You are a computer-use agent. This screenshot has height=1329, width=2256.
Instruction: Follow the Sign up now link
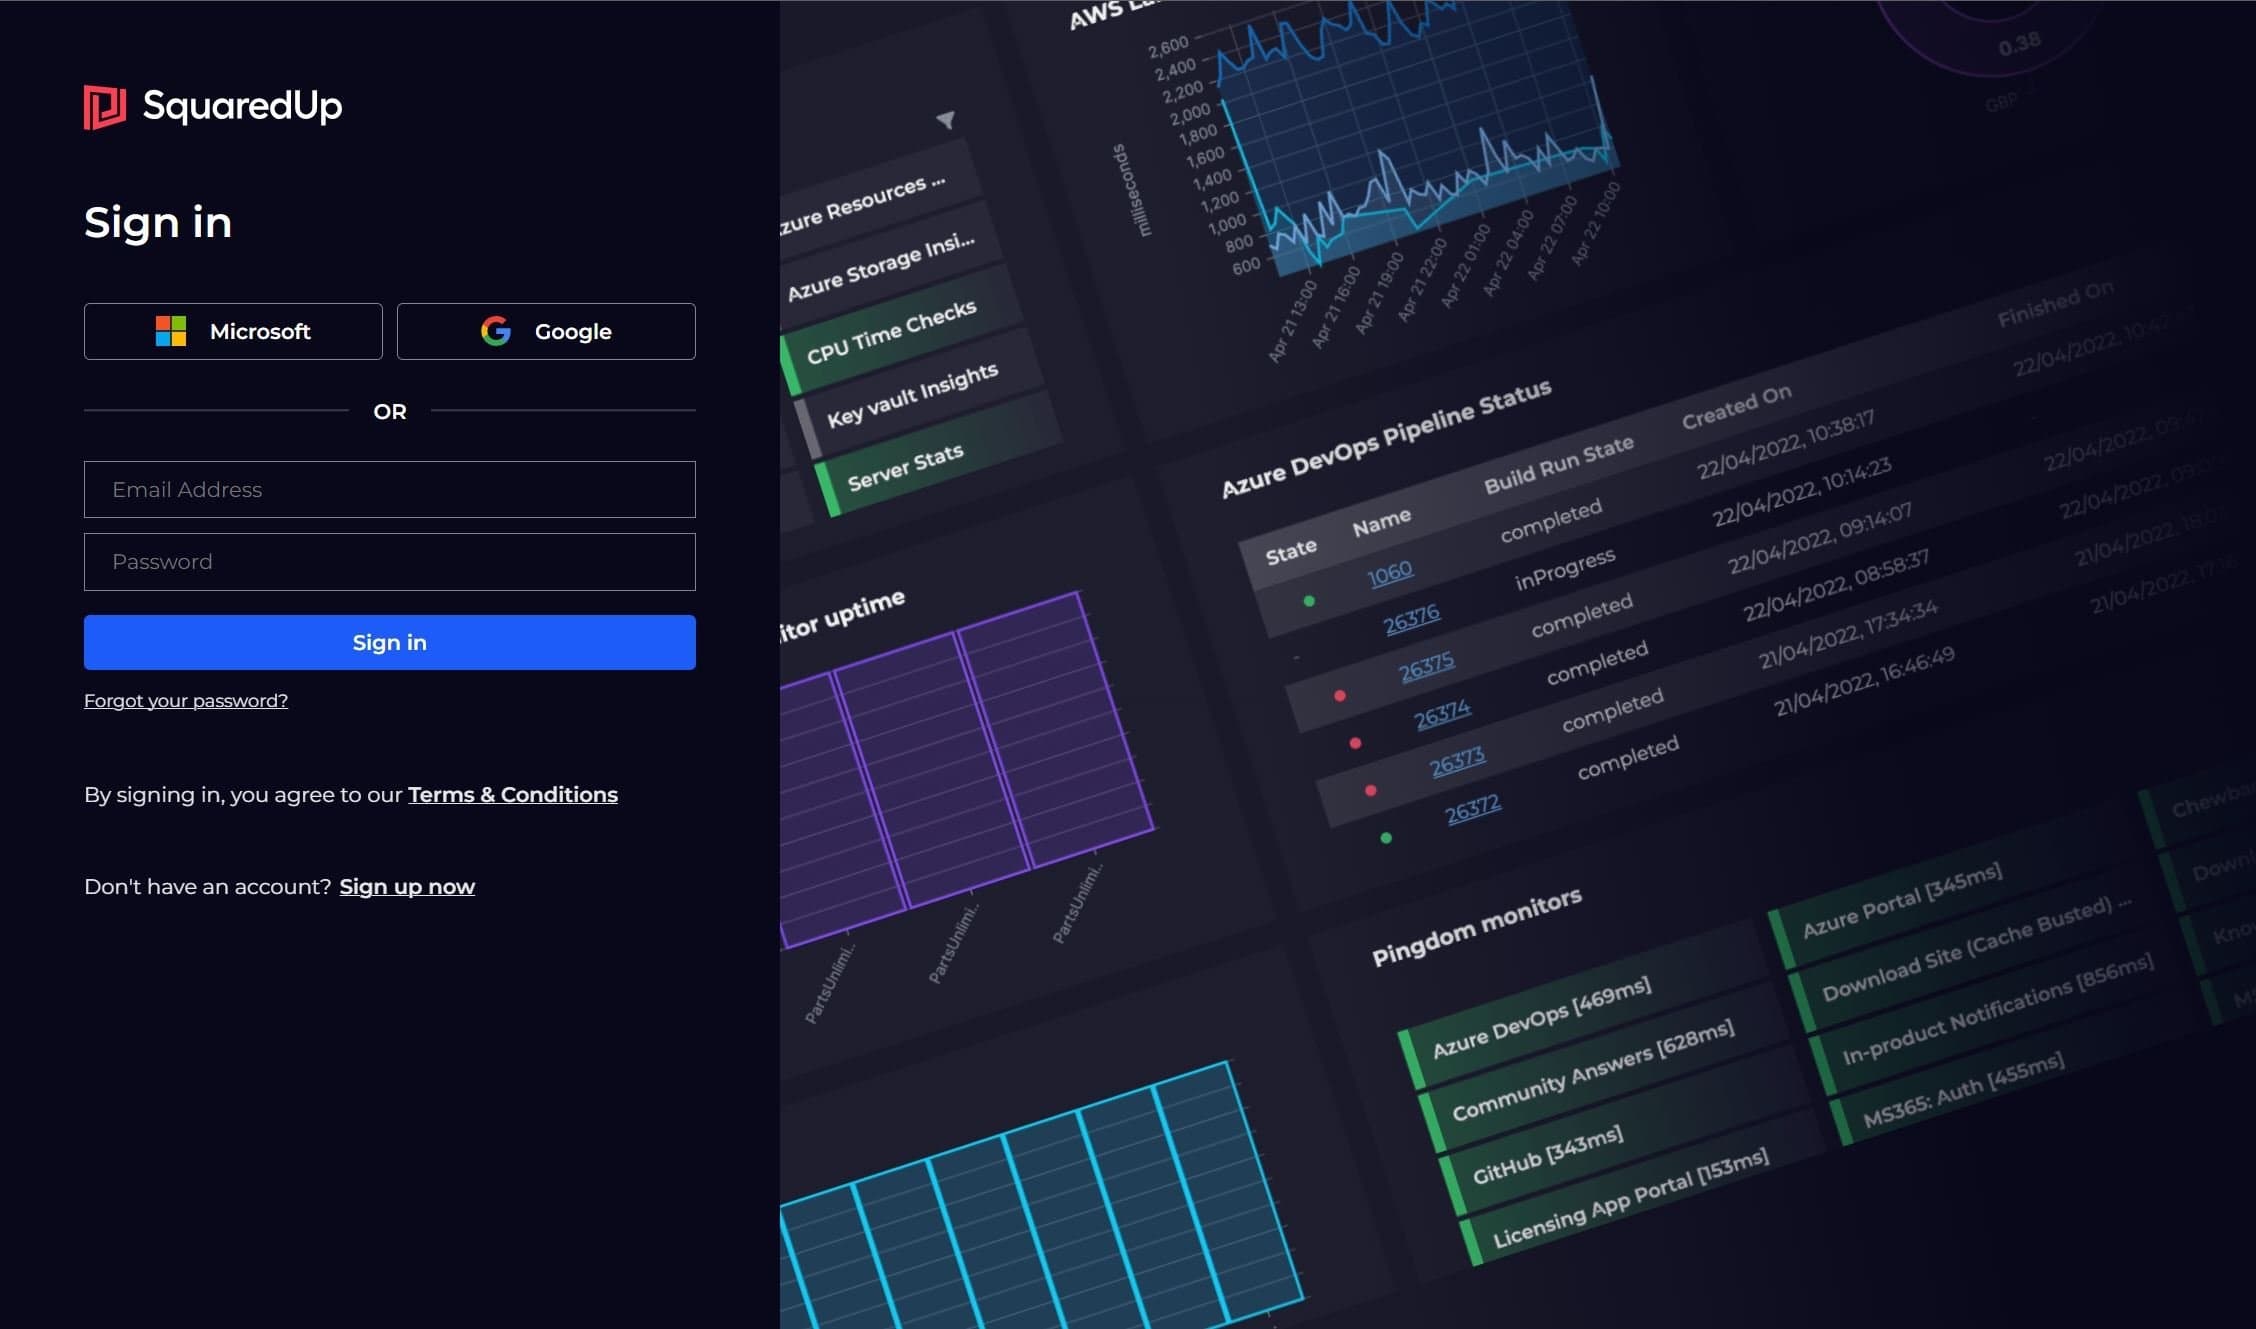(407, 886)
